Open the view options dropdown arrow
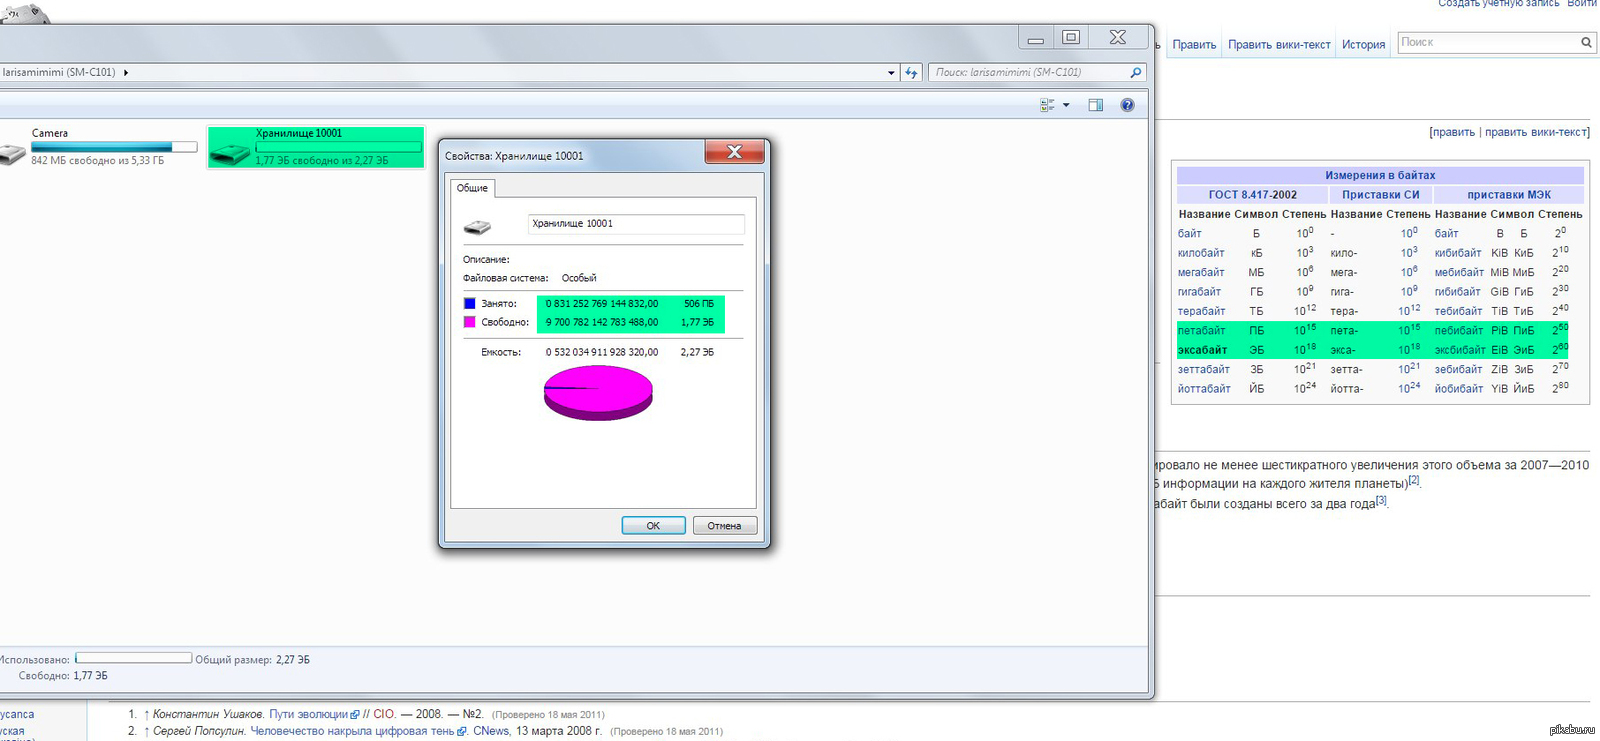 pyautogui.click(x=1066, y=105)
